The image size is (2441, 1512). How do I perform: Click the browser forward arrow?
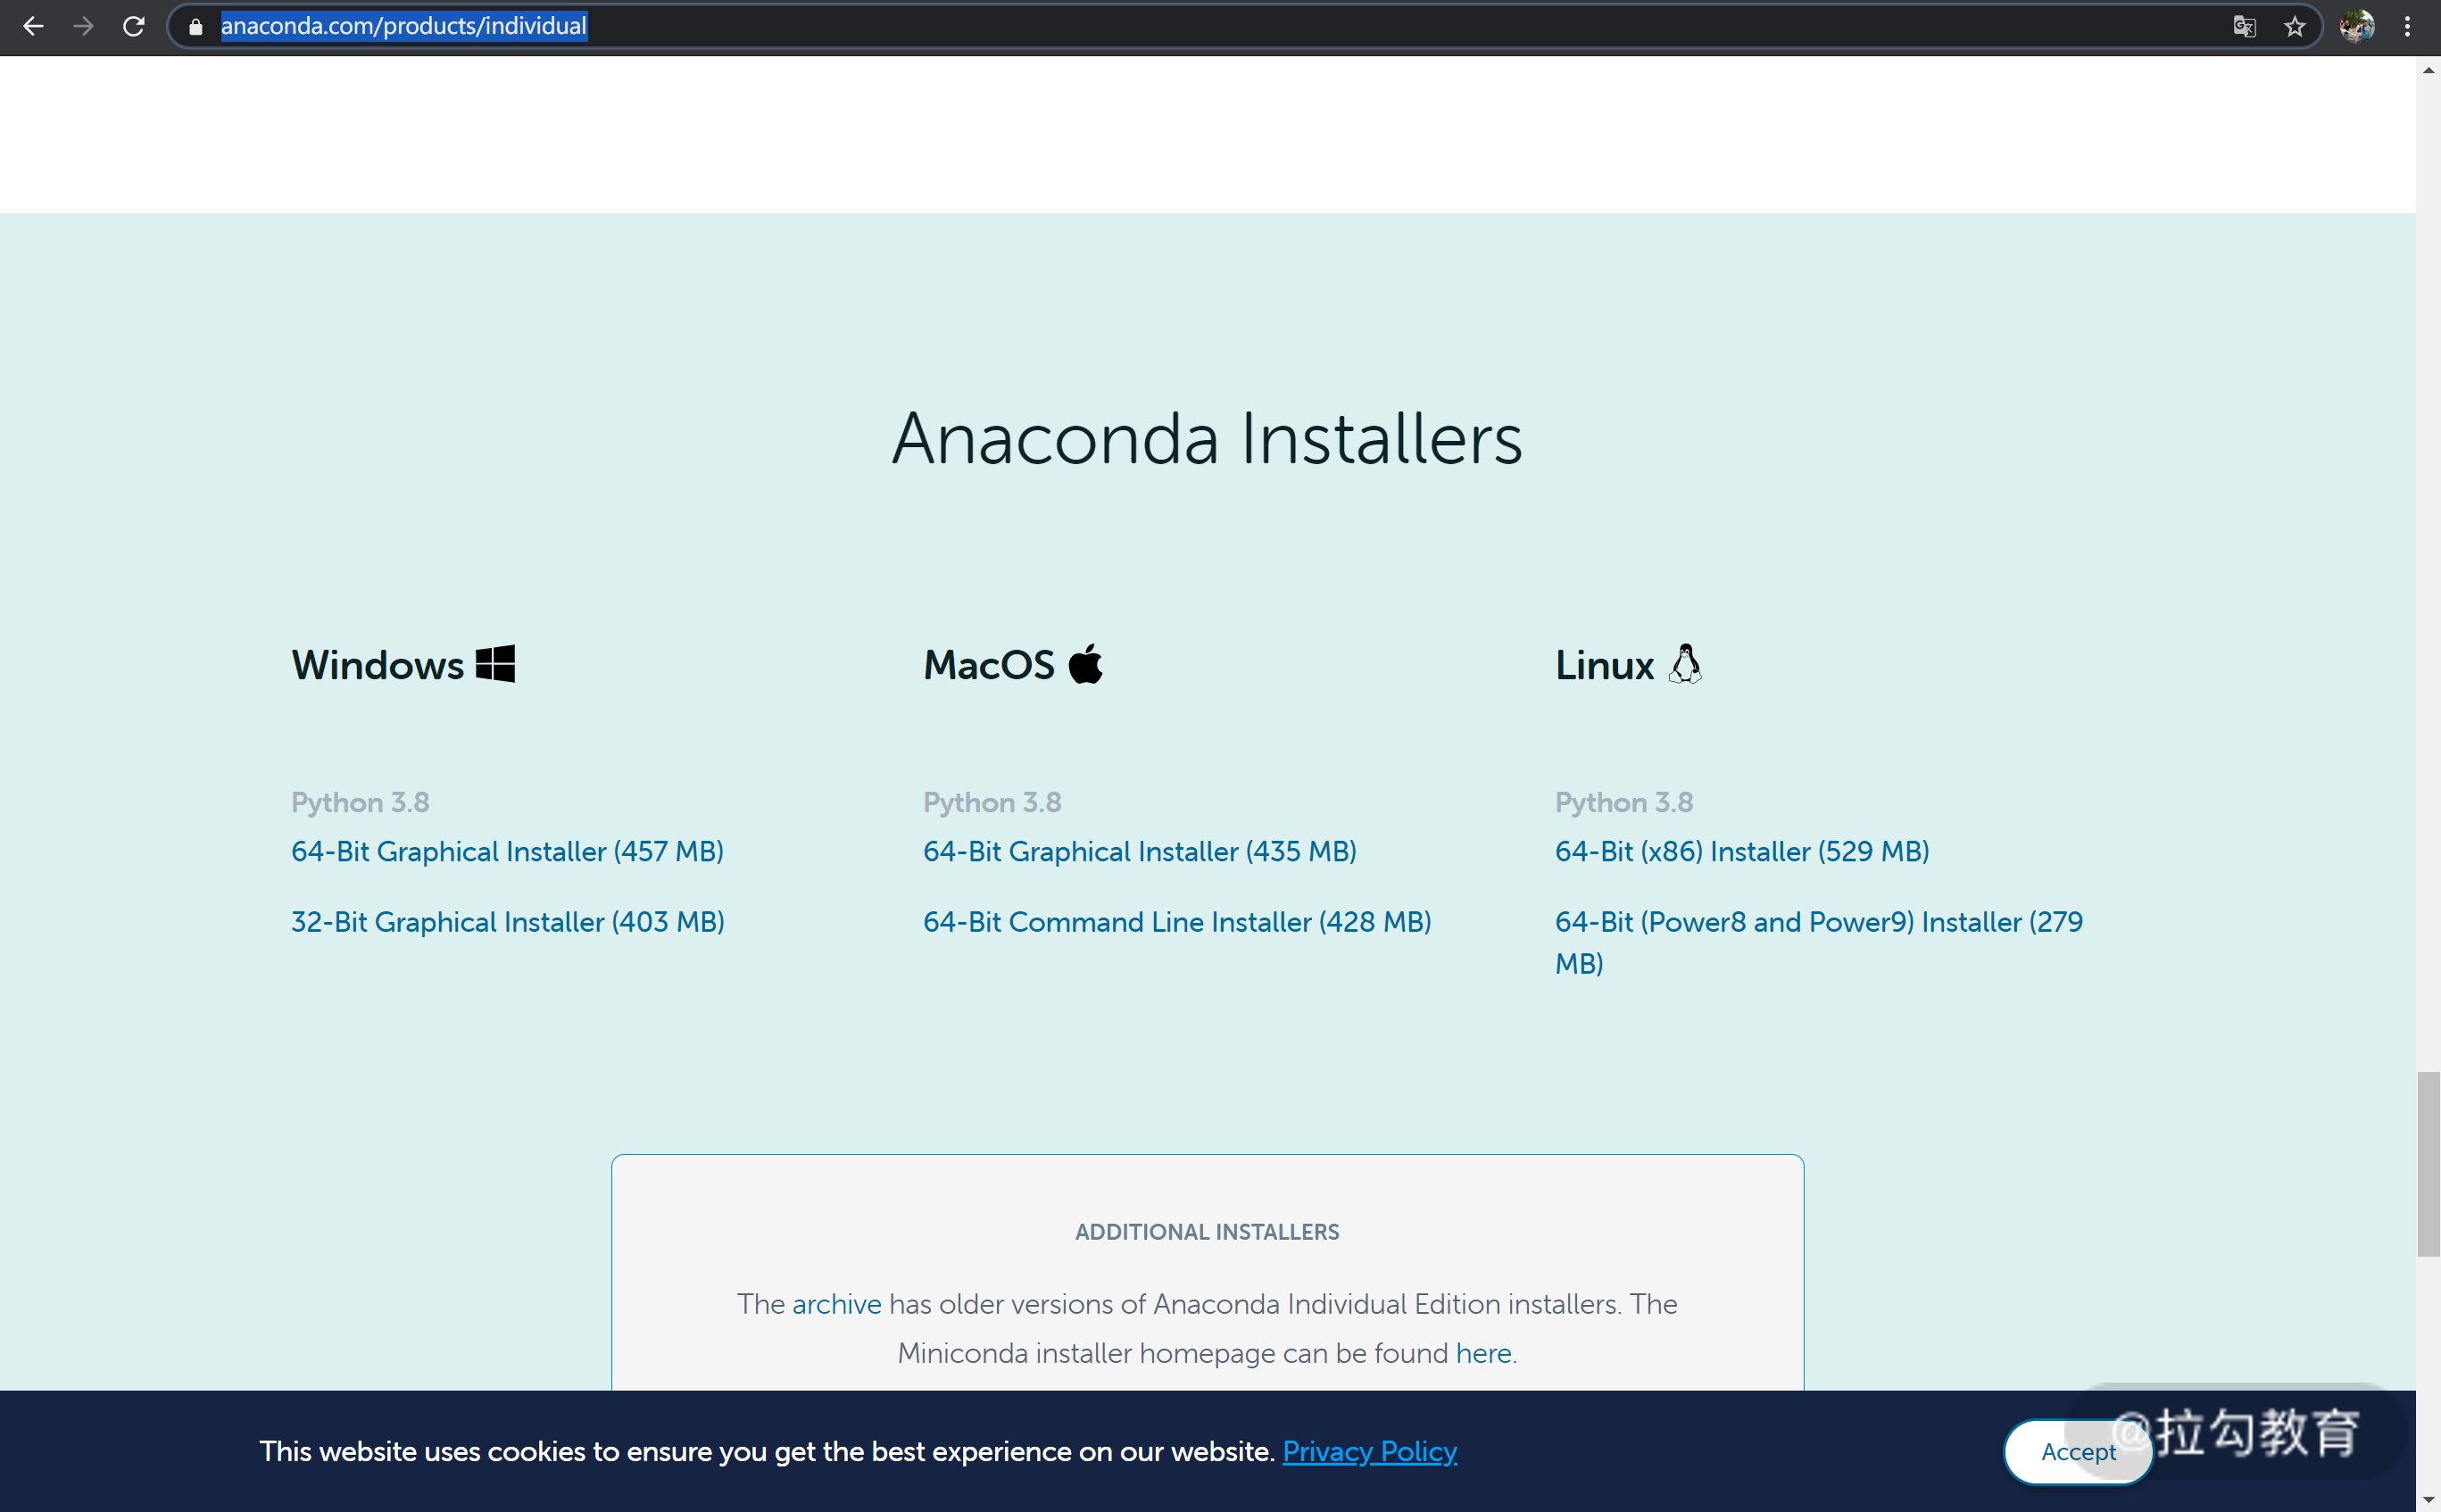click(x=84, y=26)
